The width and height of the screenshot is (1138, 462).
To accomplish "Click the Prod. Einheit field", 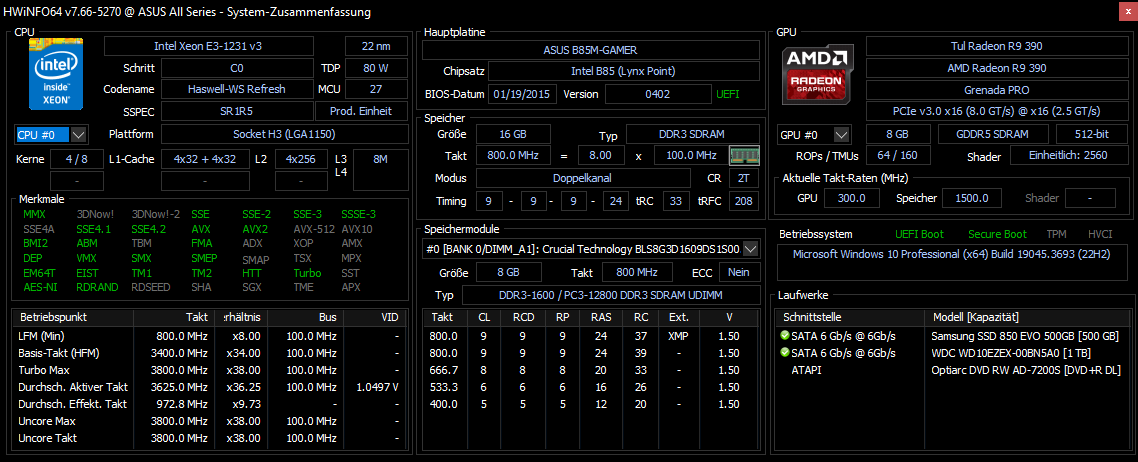I will click(x=361, y=111).
